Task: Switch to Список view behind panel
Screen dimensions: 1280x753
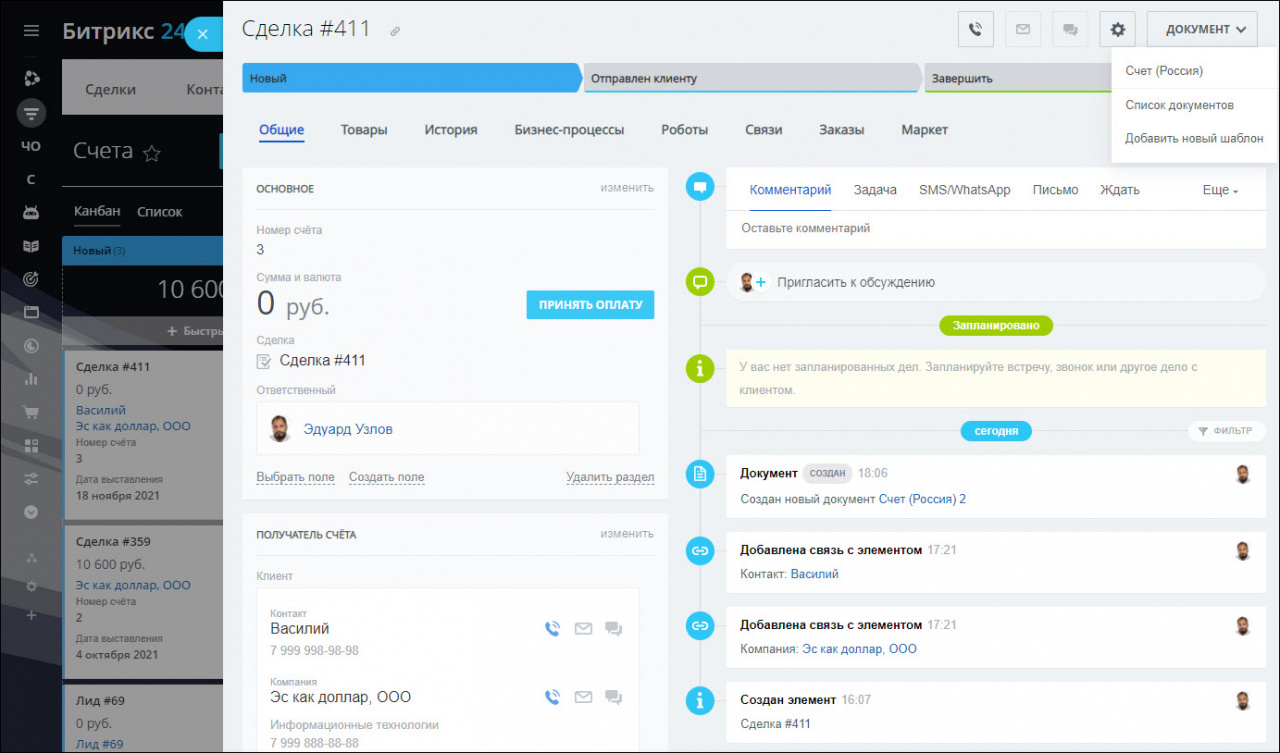Action: tap(160, 212)
